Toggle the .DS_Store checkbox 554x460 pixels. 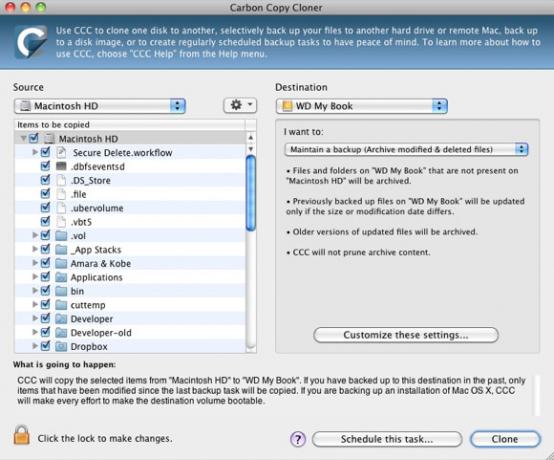click(x=45, y=180)
